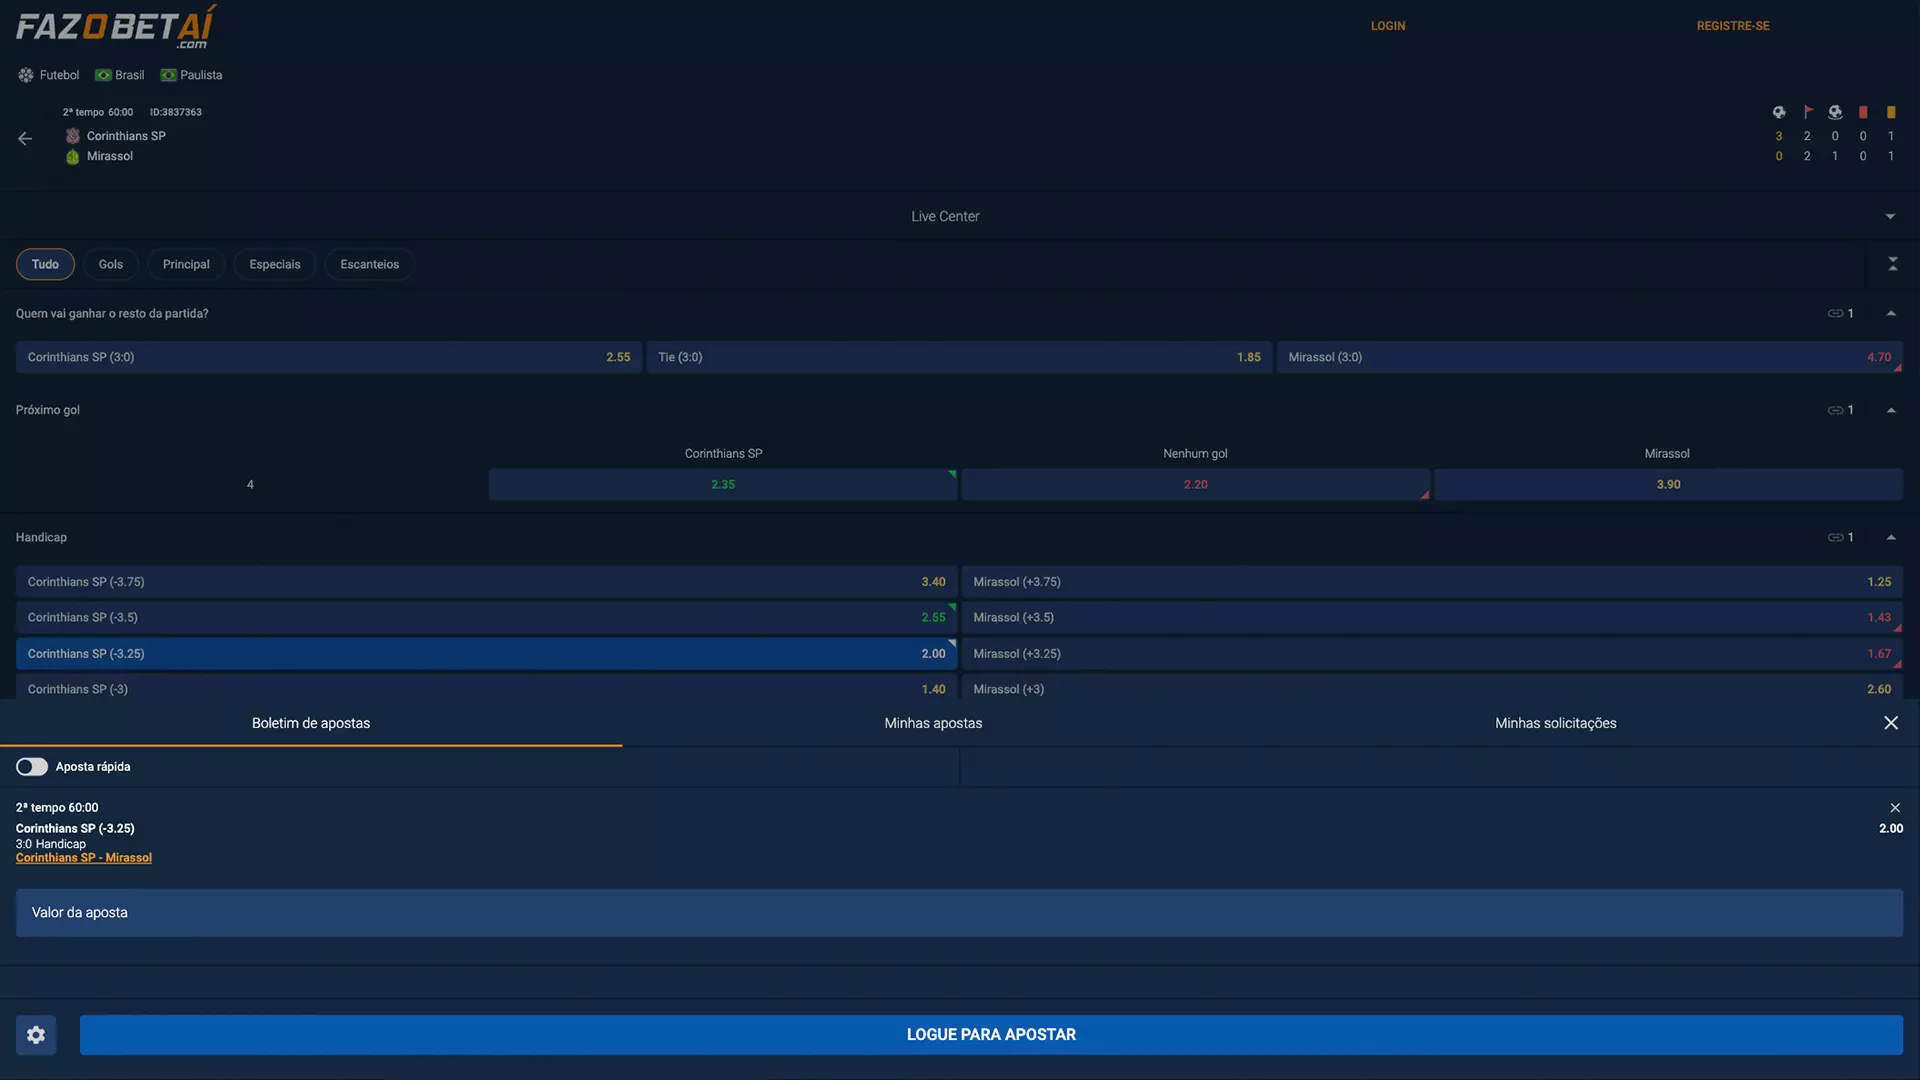Pick Corinthians SP (-3) handicap 1.40
Image resolution: width=1920 pixels, height=1080 pixels.
pyautogui.click(x=487, y=688)
